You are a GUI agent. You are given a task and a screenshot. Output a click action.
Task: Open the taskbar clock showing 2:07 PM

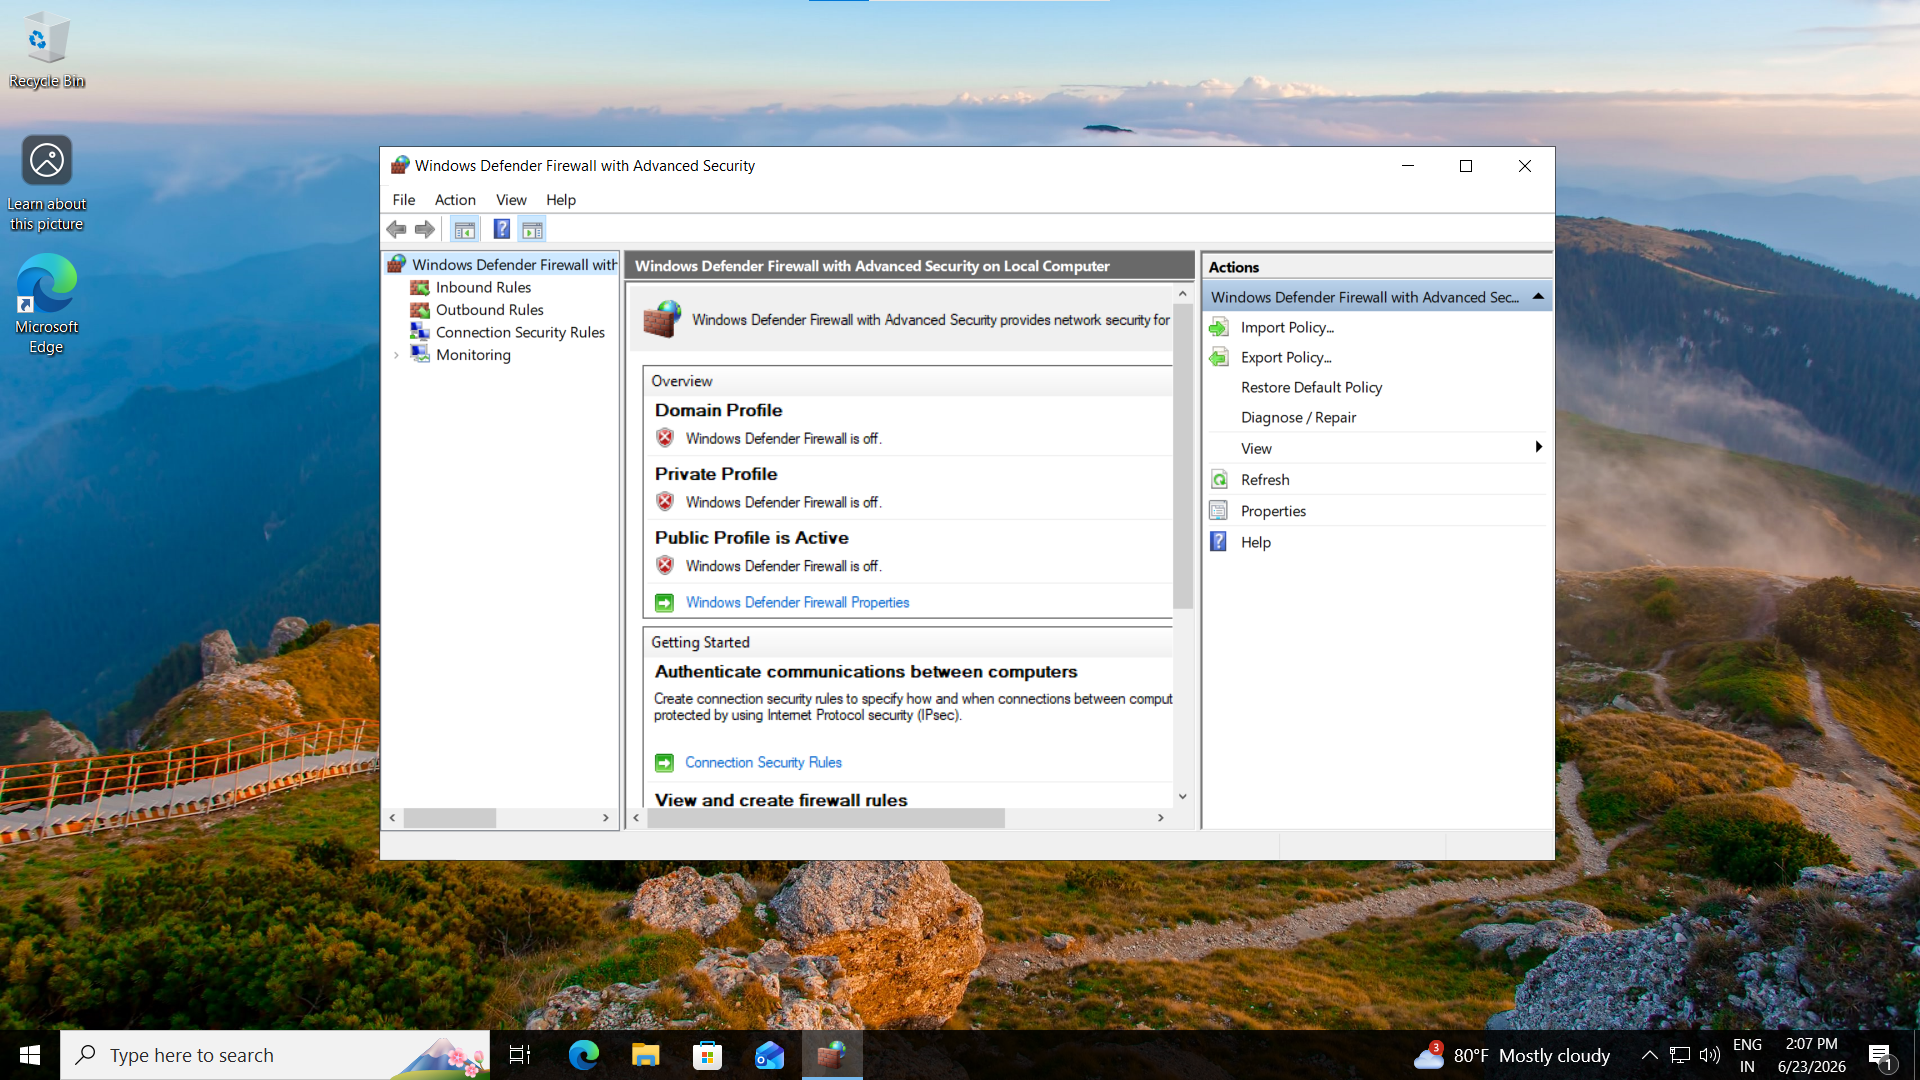click(1812, 1055)
